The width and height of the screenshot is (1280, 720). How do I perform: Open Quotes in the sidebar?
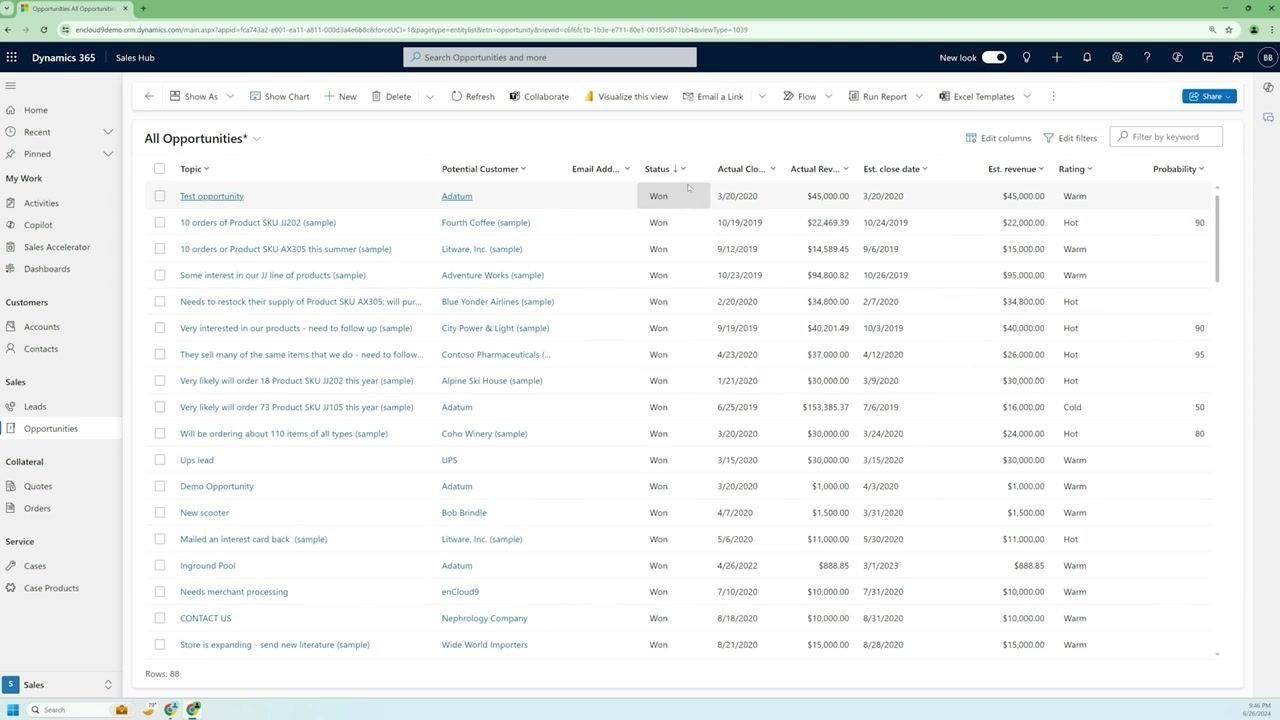[38, 486]
